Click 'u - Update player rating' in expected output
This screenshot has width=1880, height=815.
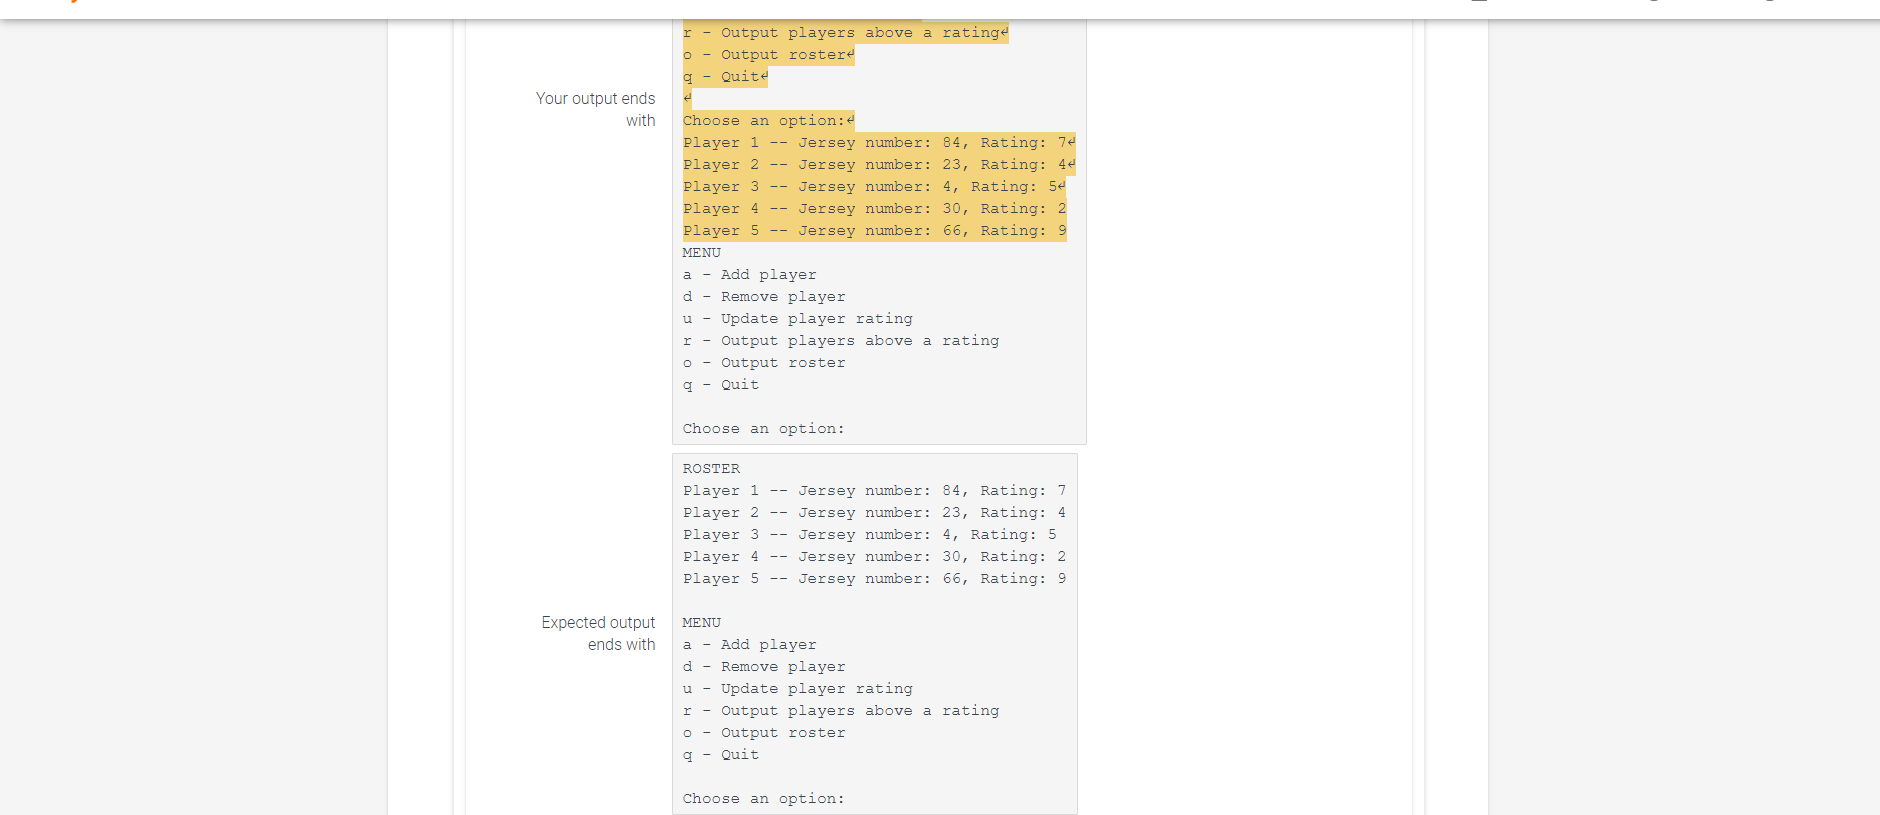[798, 689]
